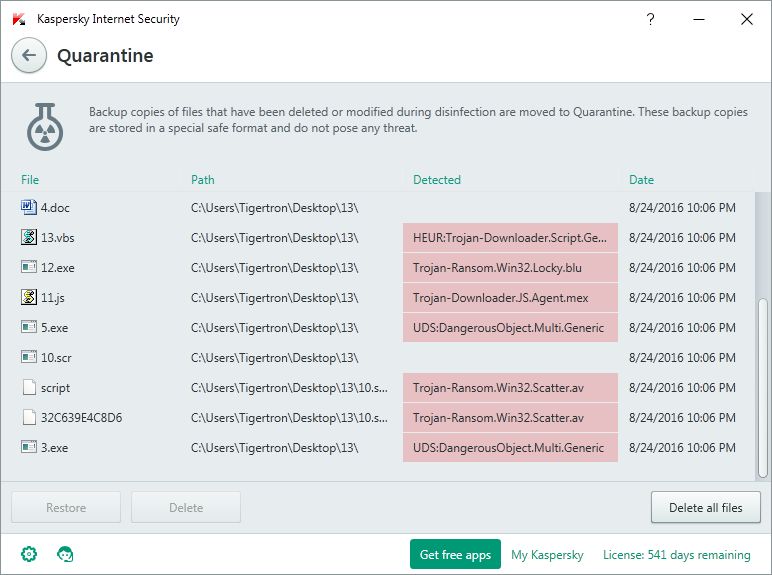The width and height of the screenshot is (772, 575).
Task: Click the exe icon beside 3.exe
Action: click(x=29, y=447)
